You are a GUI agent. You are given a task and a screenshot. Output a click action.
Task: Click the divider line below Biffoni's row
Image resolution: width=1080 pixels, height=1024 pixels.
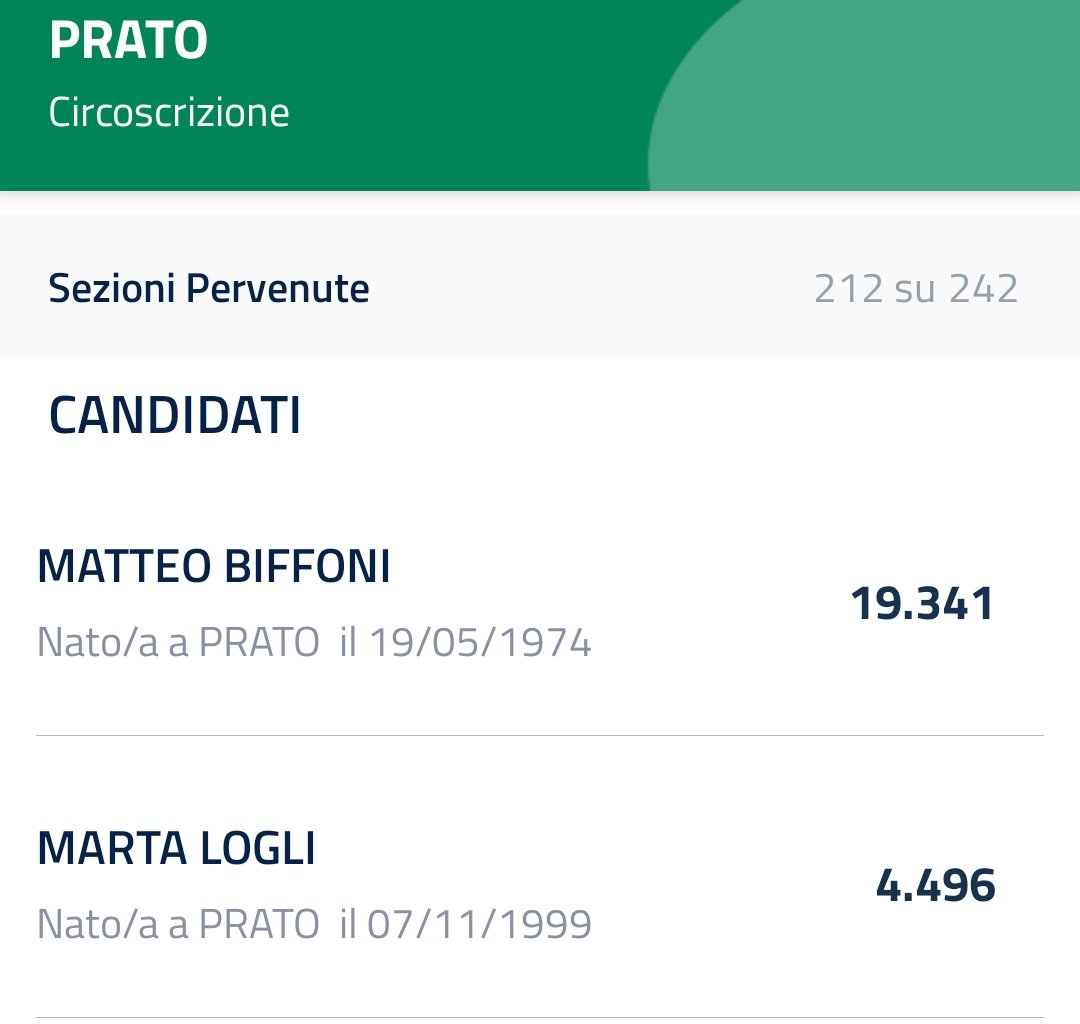tap(540, 736)
